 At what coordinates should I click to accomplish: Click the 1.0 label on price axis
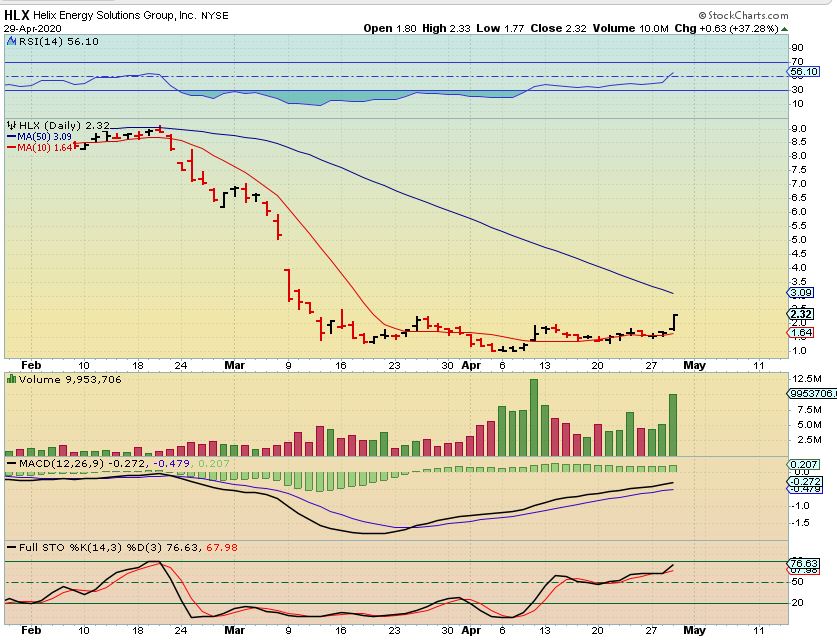pos(799,351)
